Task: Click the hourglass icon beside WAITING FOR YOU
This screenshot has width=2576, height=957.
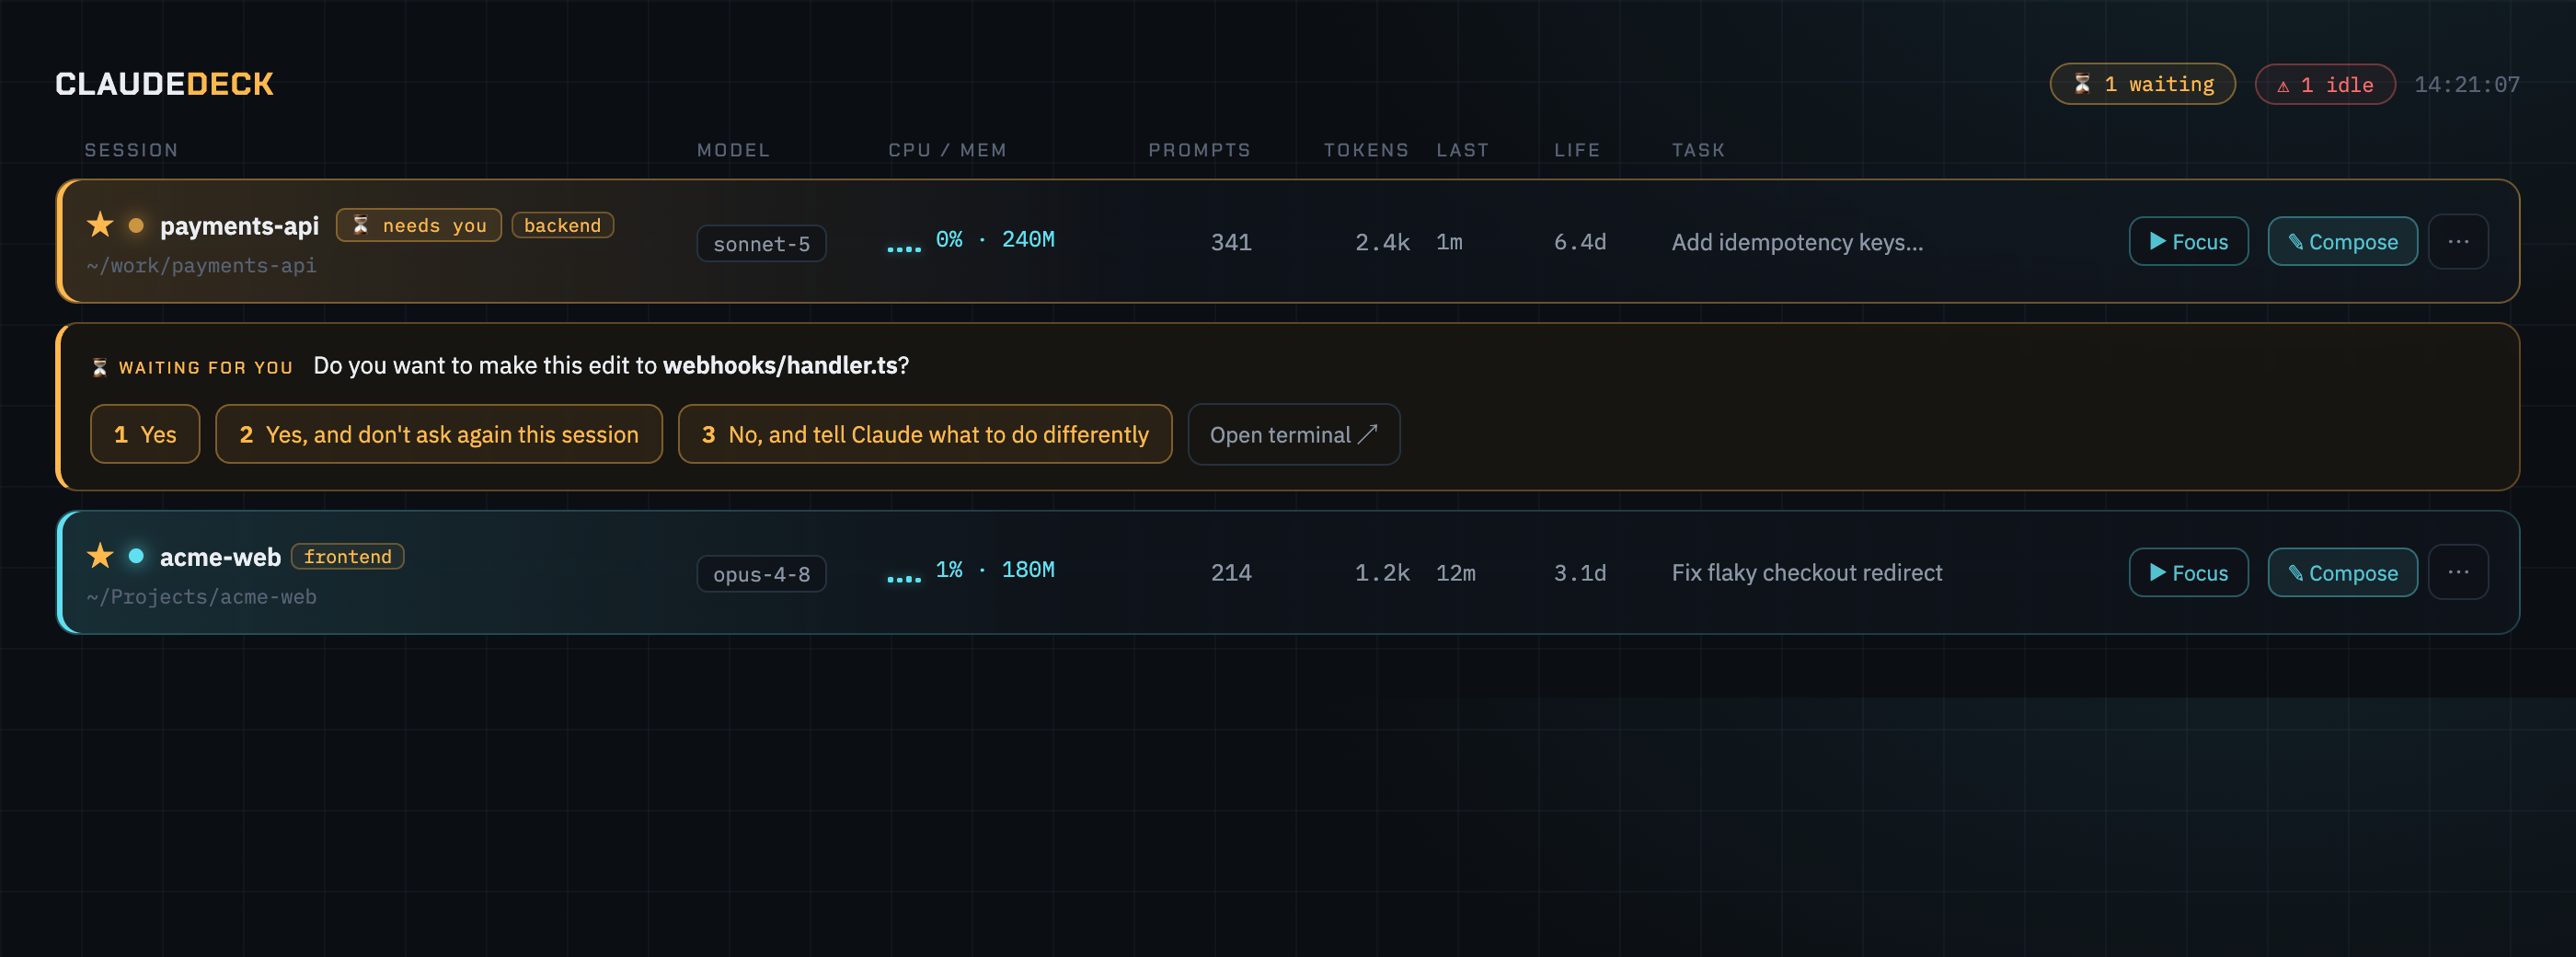Action: (x=99, y=367)
